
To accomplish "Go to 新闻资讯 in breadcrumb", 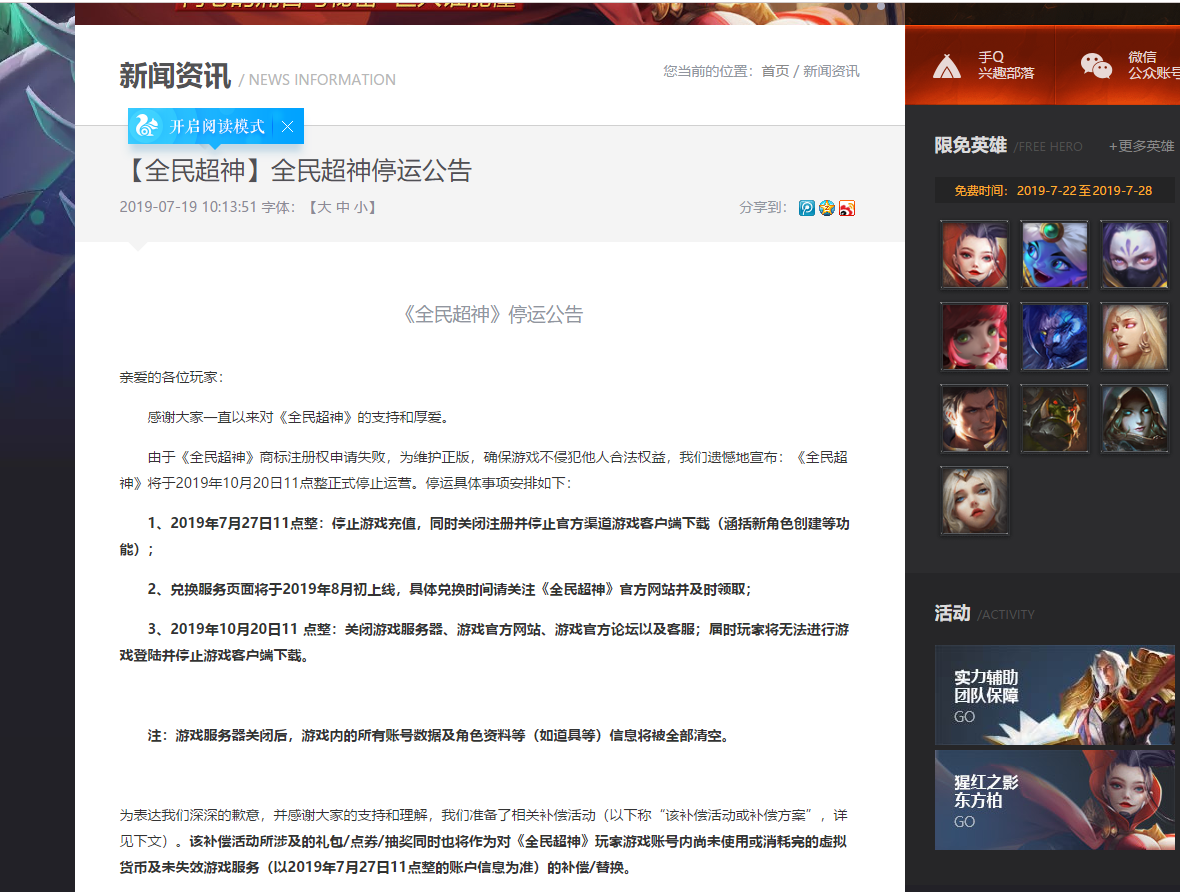I will coord(831,71).
